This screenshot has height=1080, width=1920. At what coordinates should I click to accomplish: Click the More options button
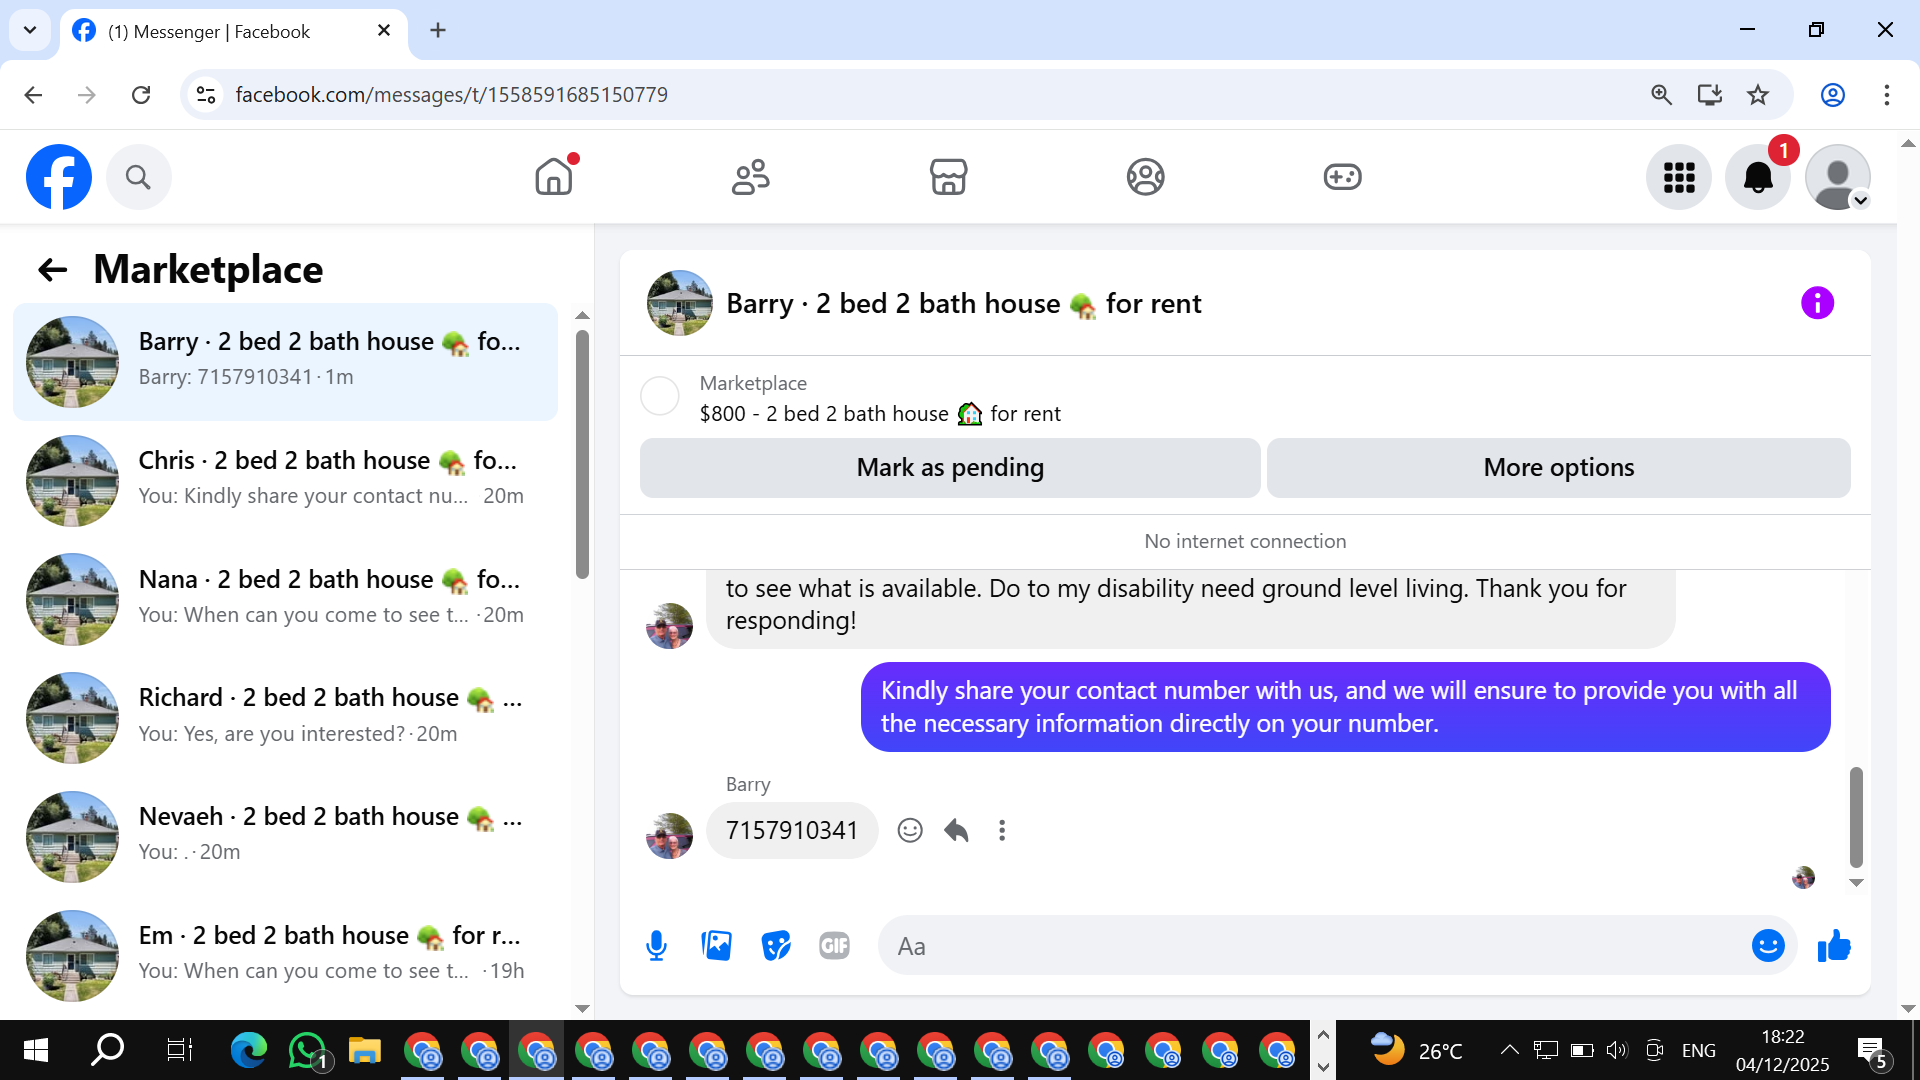pos(1558,467)
